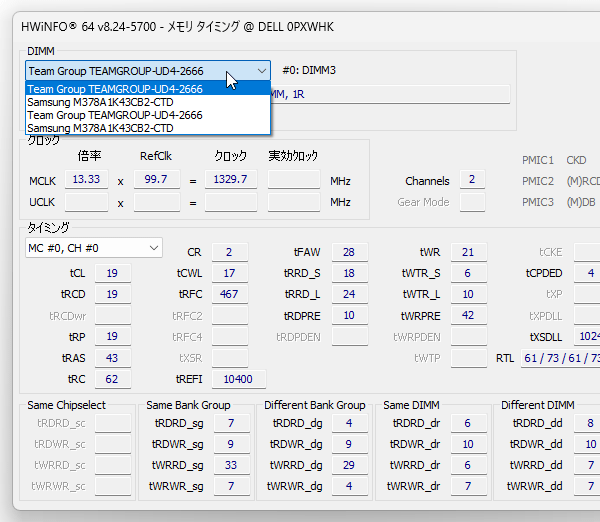The image size is (600, 522).
Task: Click the tRDWR_dr value field
Action: click(468, 444)
